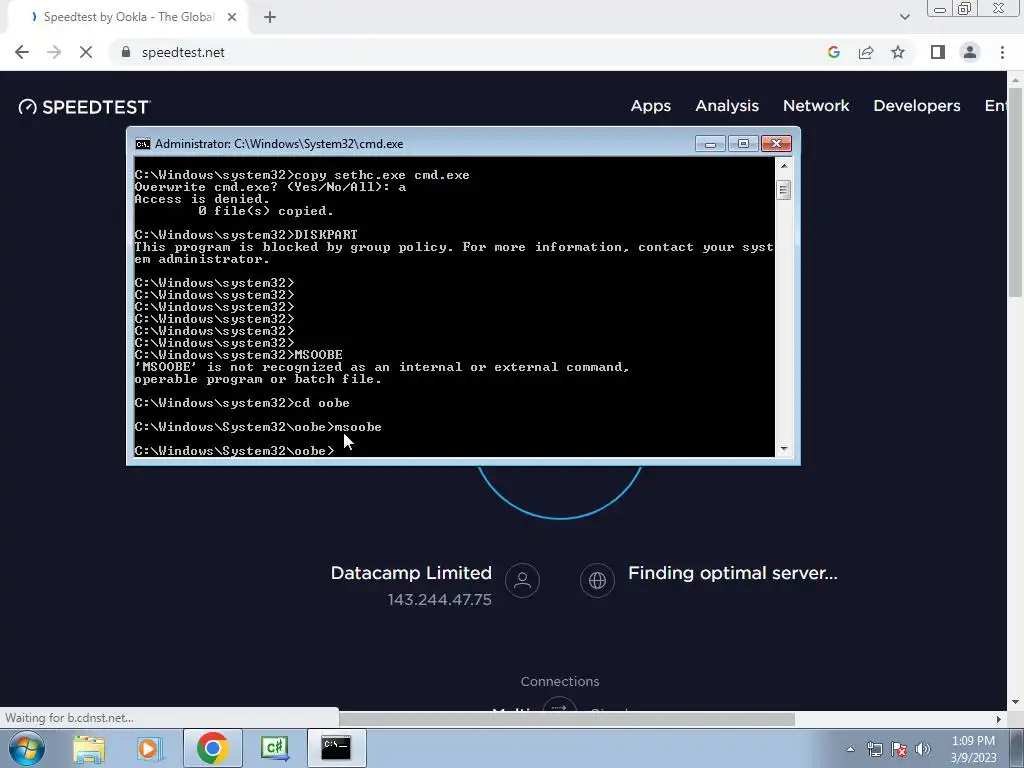Viewport: 1024px width, 768px height.
Task: Click the C# application taskbar icon
Action: (x=274, y=748)
